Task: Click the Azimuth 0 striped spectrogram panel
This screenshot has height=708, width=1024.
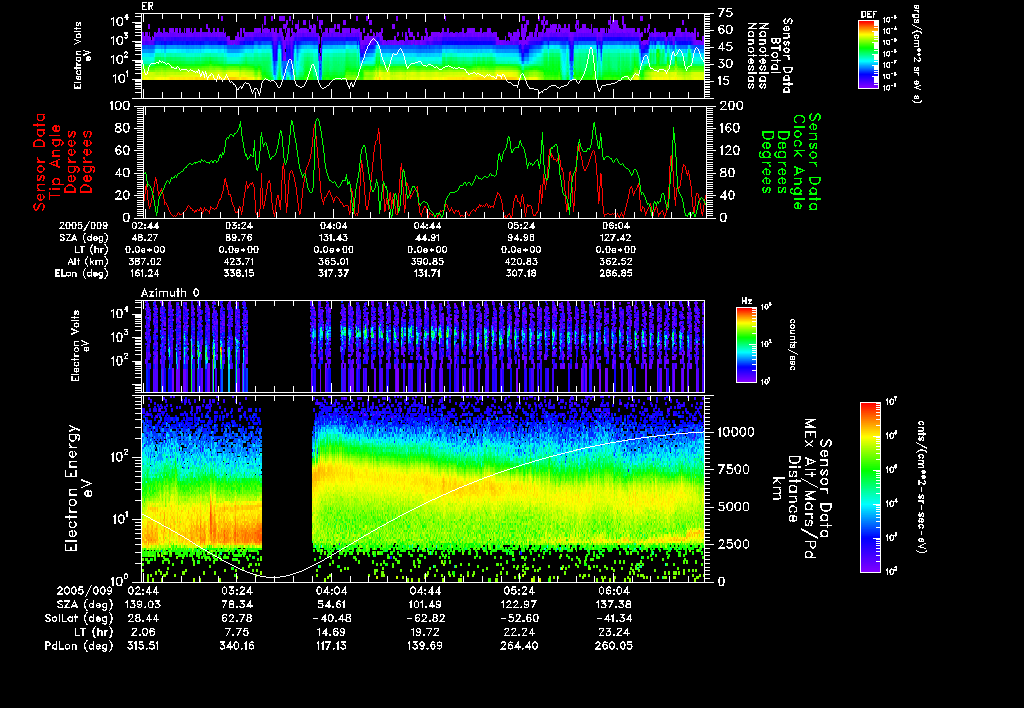Action: 423,346
